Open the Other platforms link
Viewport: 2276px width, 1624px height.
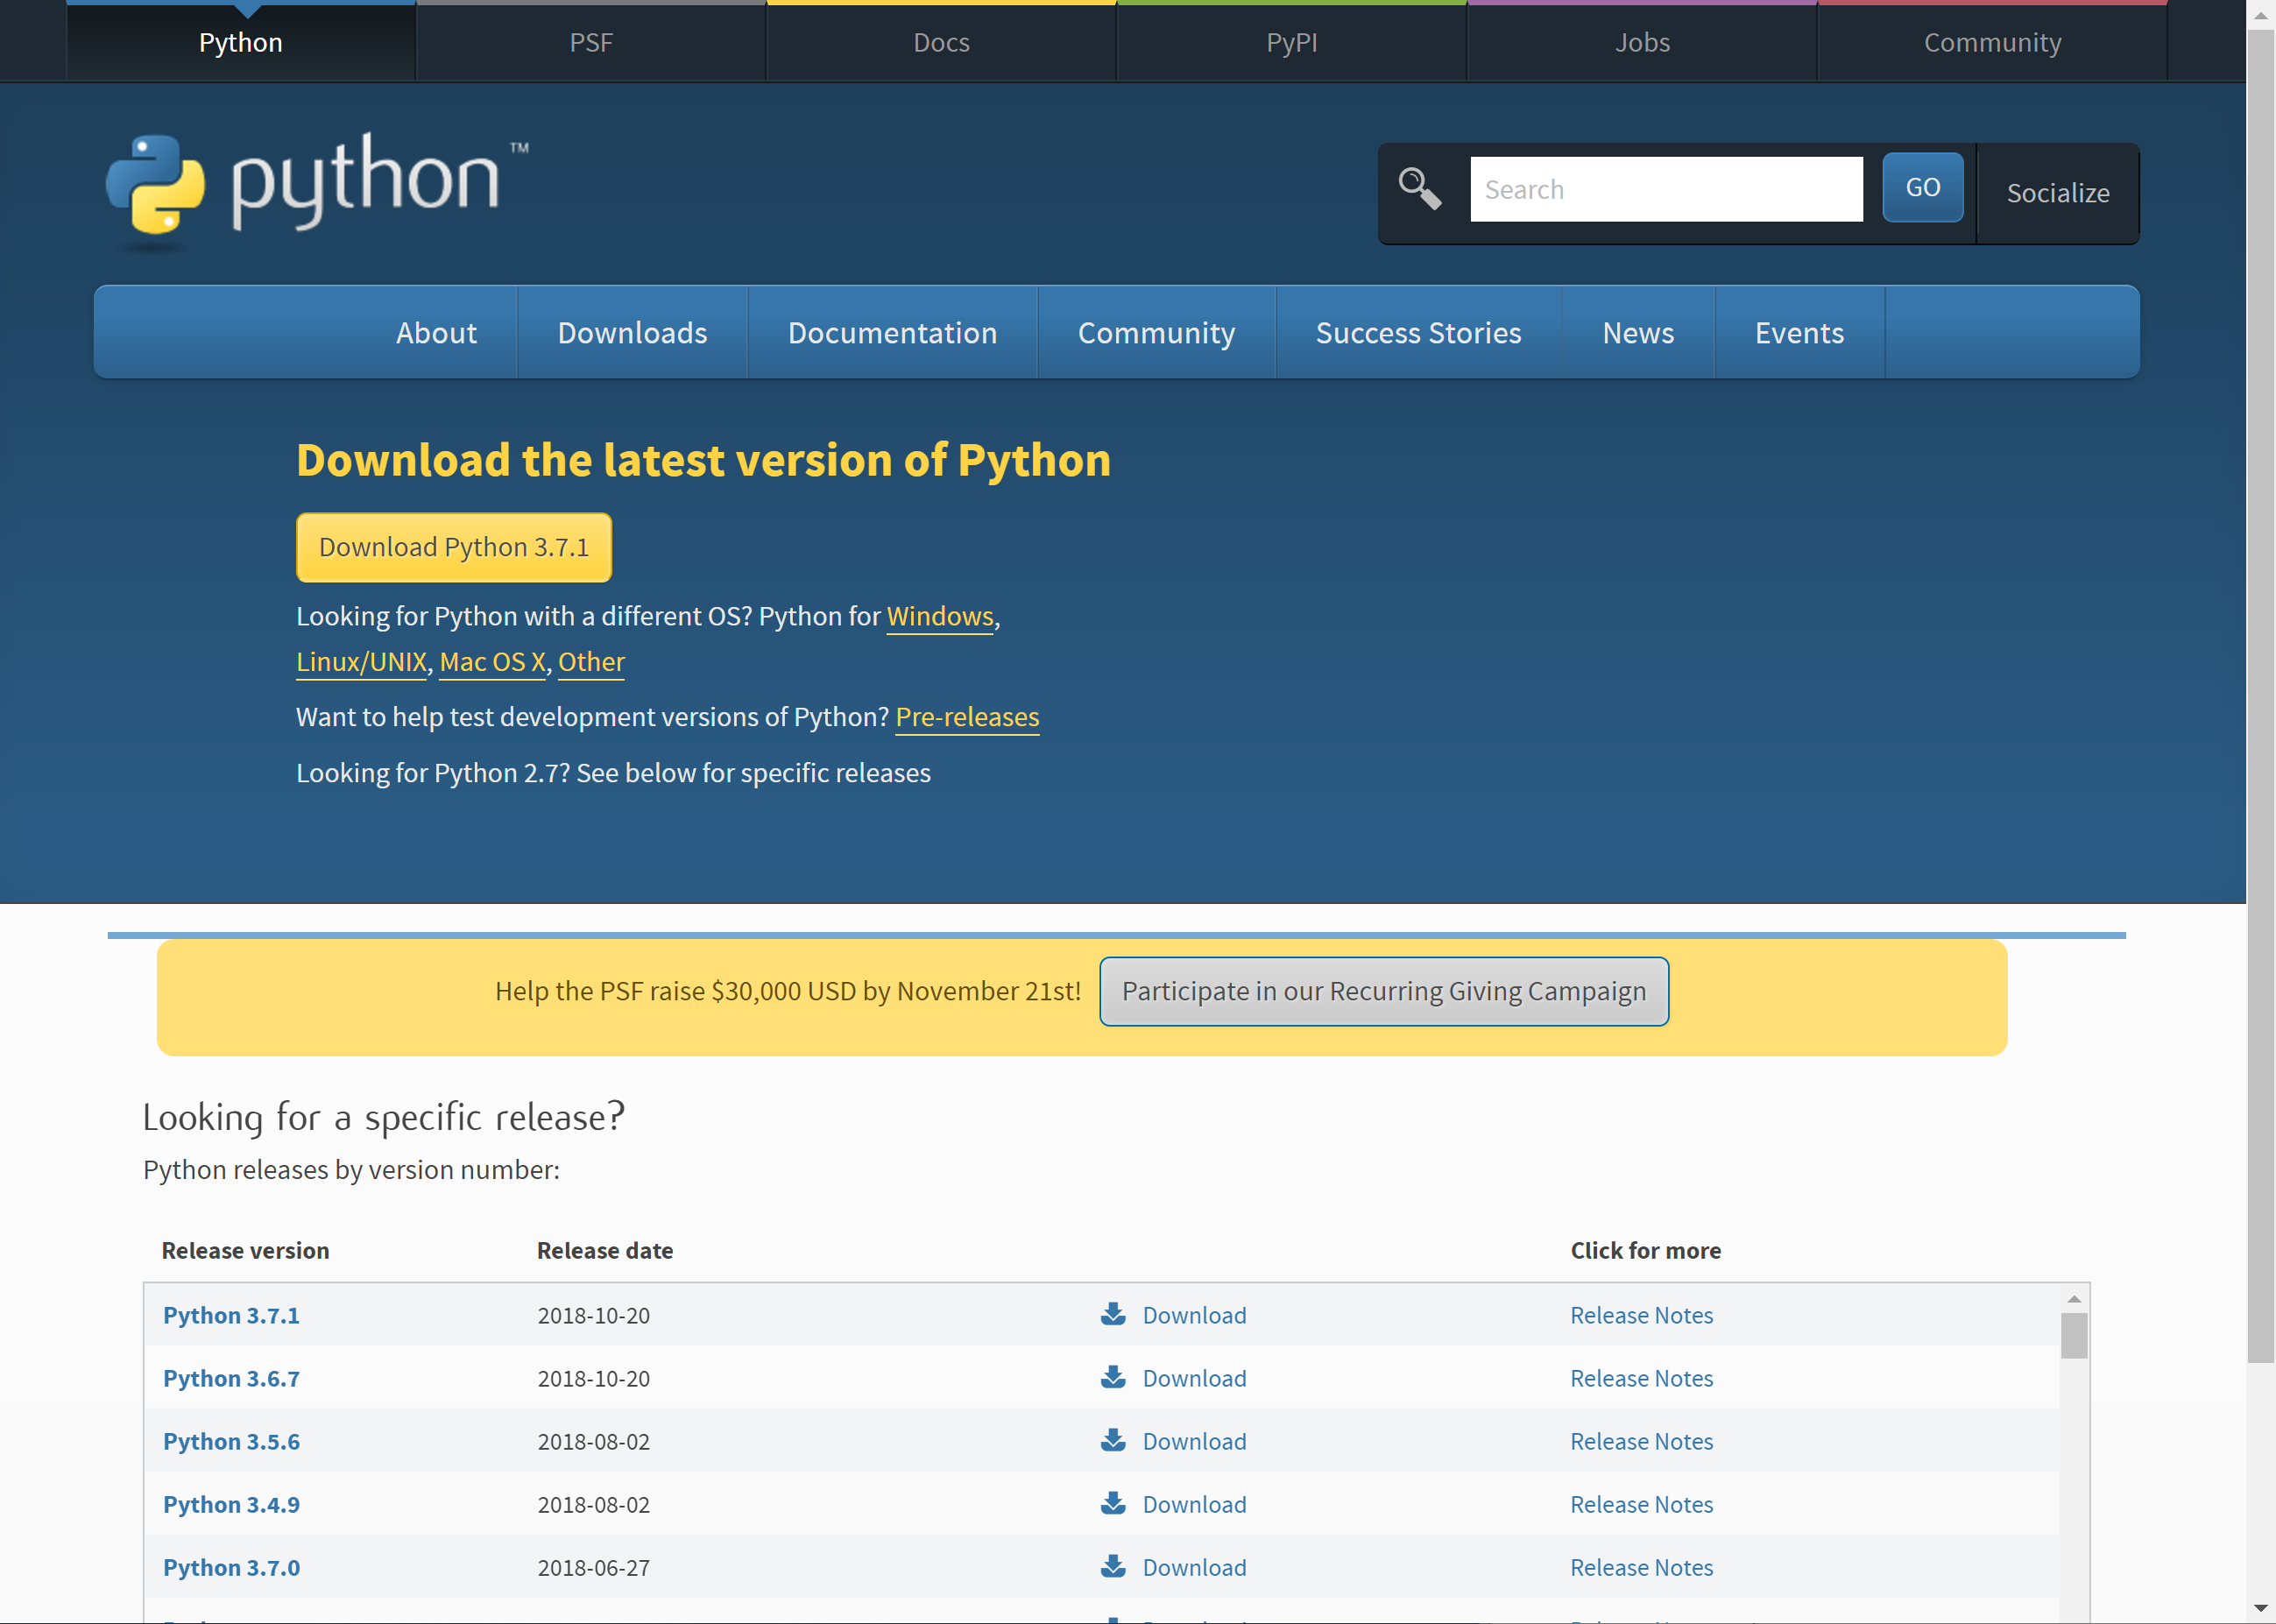(x=591, y=662)
